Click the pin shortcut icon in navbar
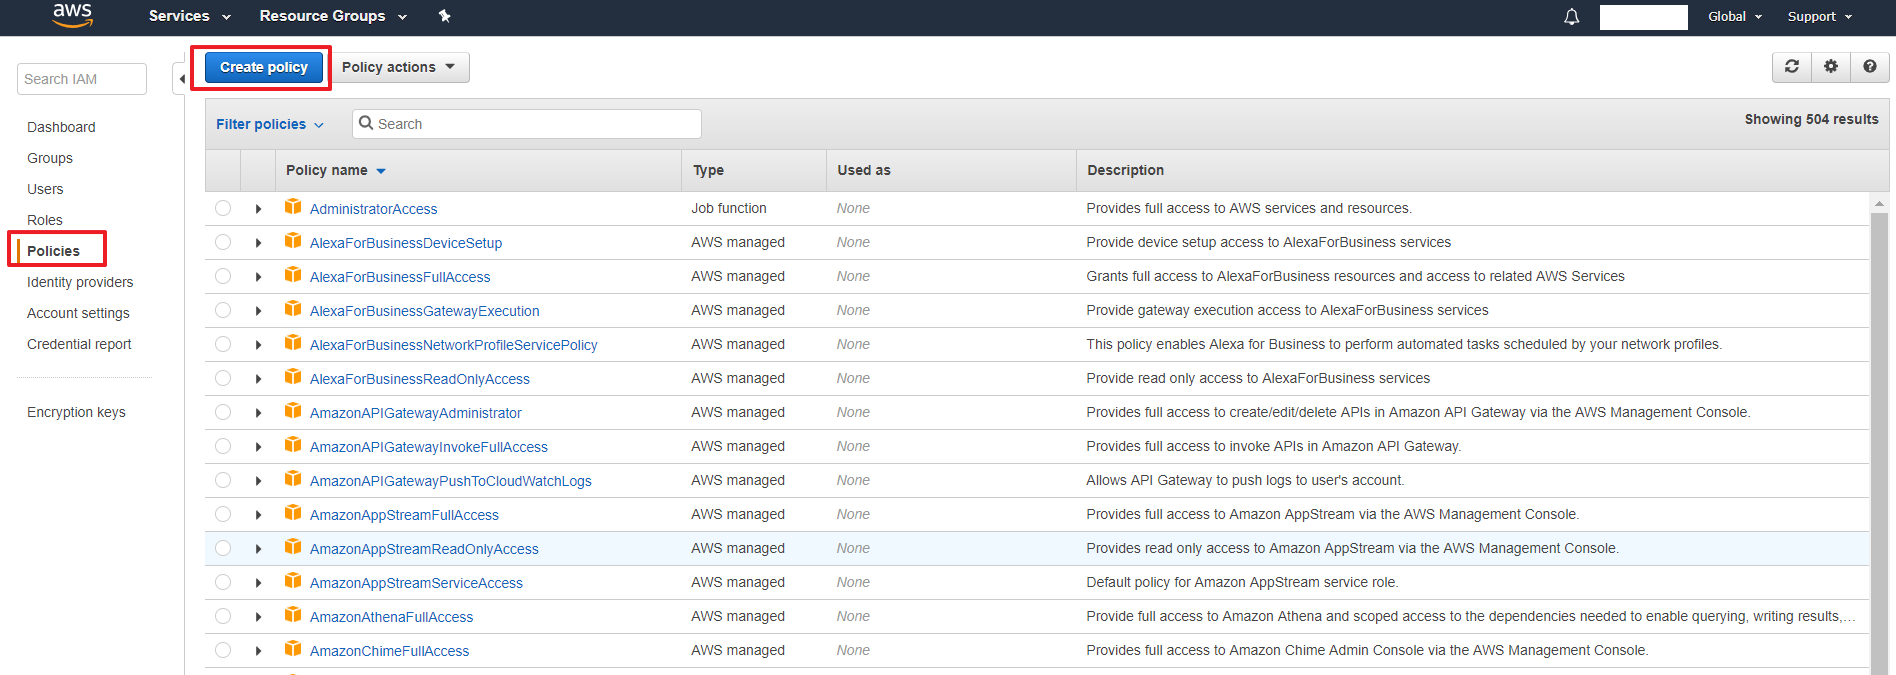Screen dimensions: 1896x675 coord(445,16)
